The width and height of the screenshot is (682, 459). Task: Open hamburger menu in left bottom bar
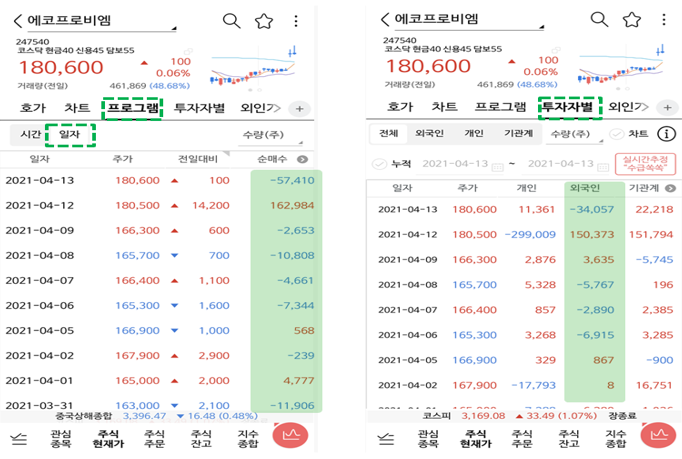(x=19, y=439)
